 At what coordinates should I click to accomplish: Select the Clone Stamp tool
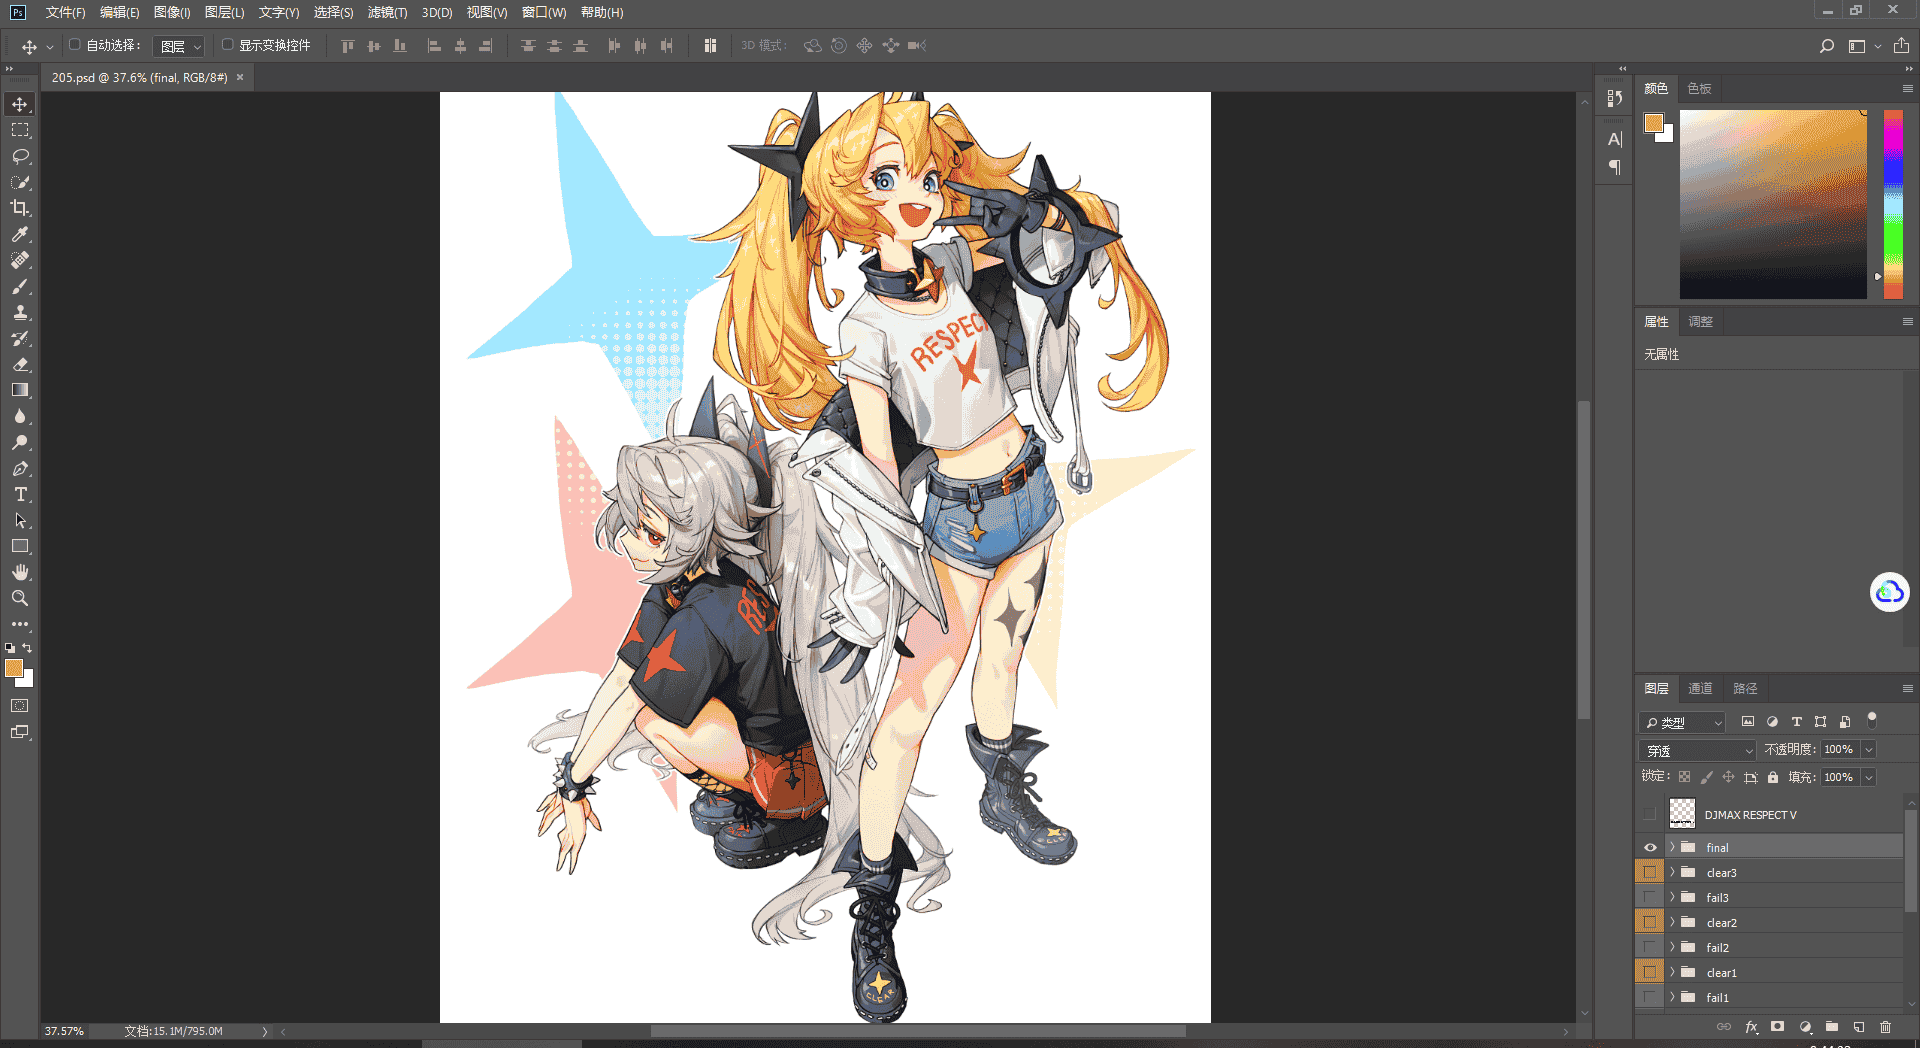pyautogui.click(x=20, y=312)
